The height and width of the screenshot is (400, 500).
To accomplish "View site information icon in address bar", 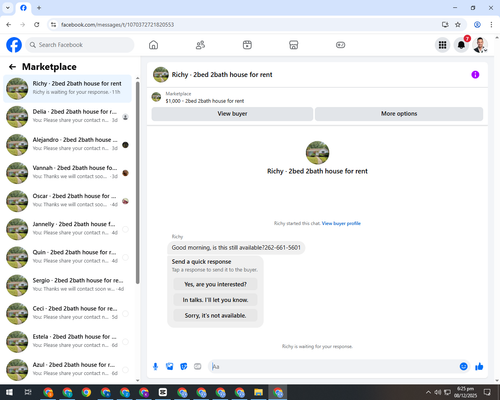I will point(53,25).
